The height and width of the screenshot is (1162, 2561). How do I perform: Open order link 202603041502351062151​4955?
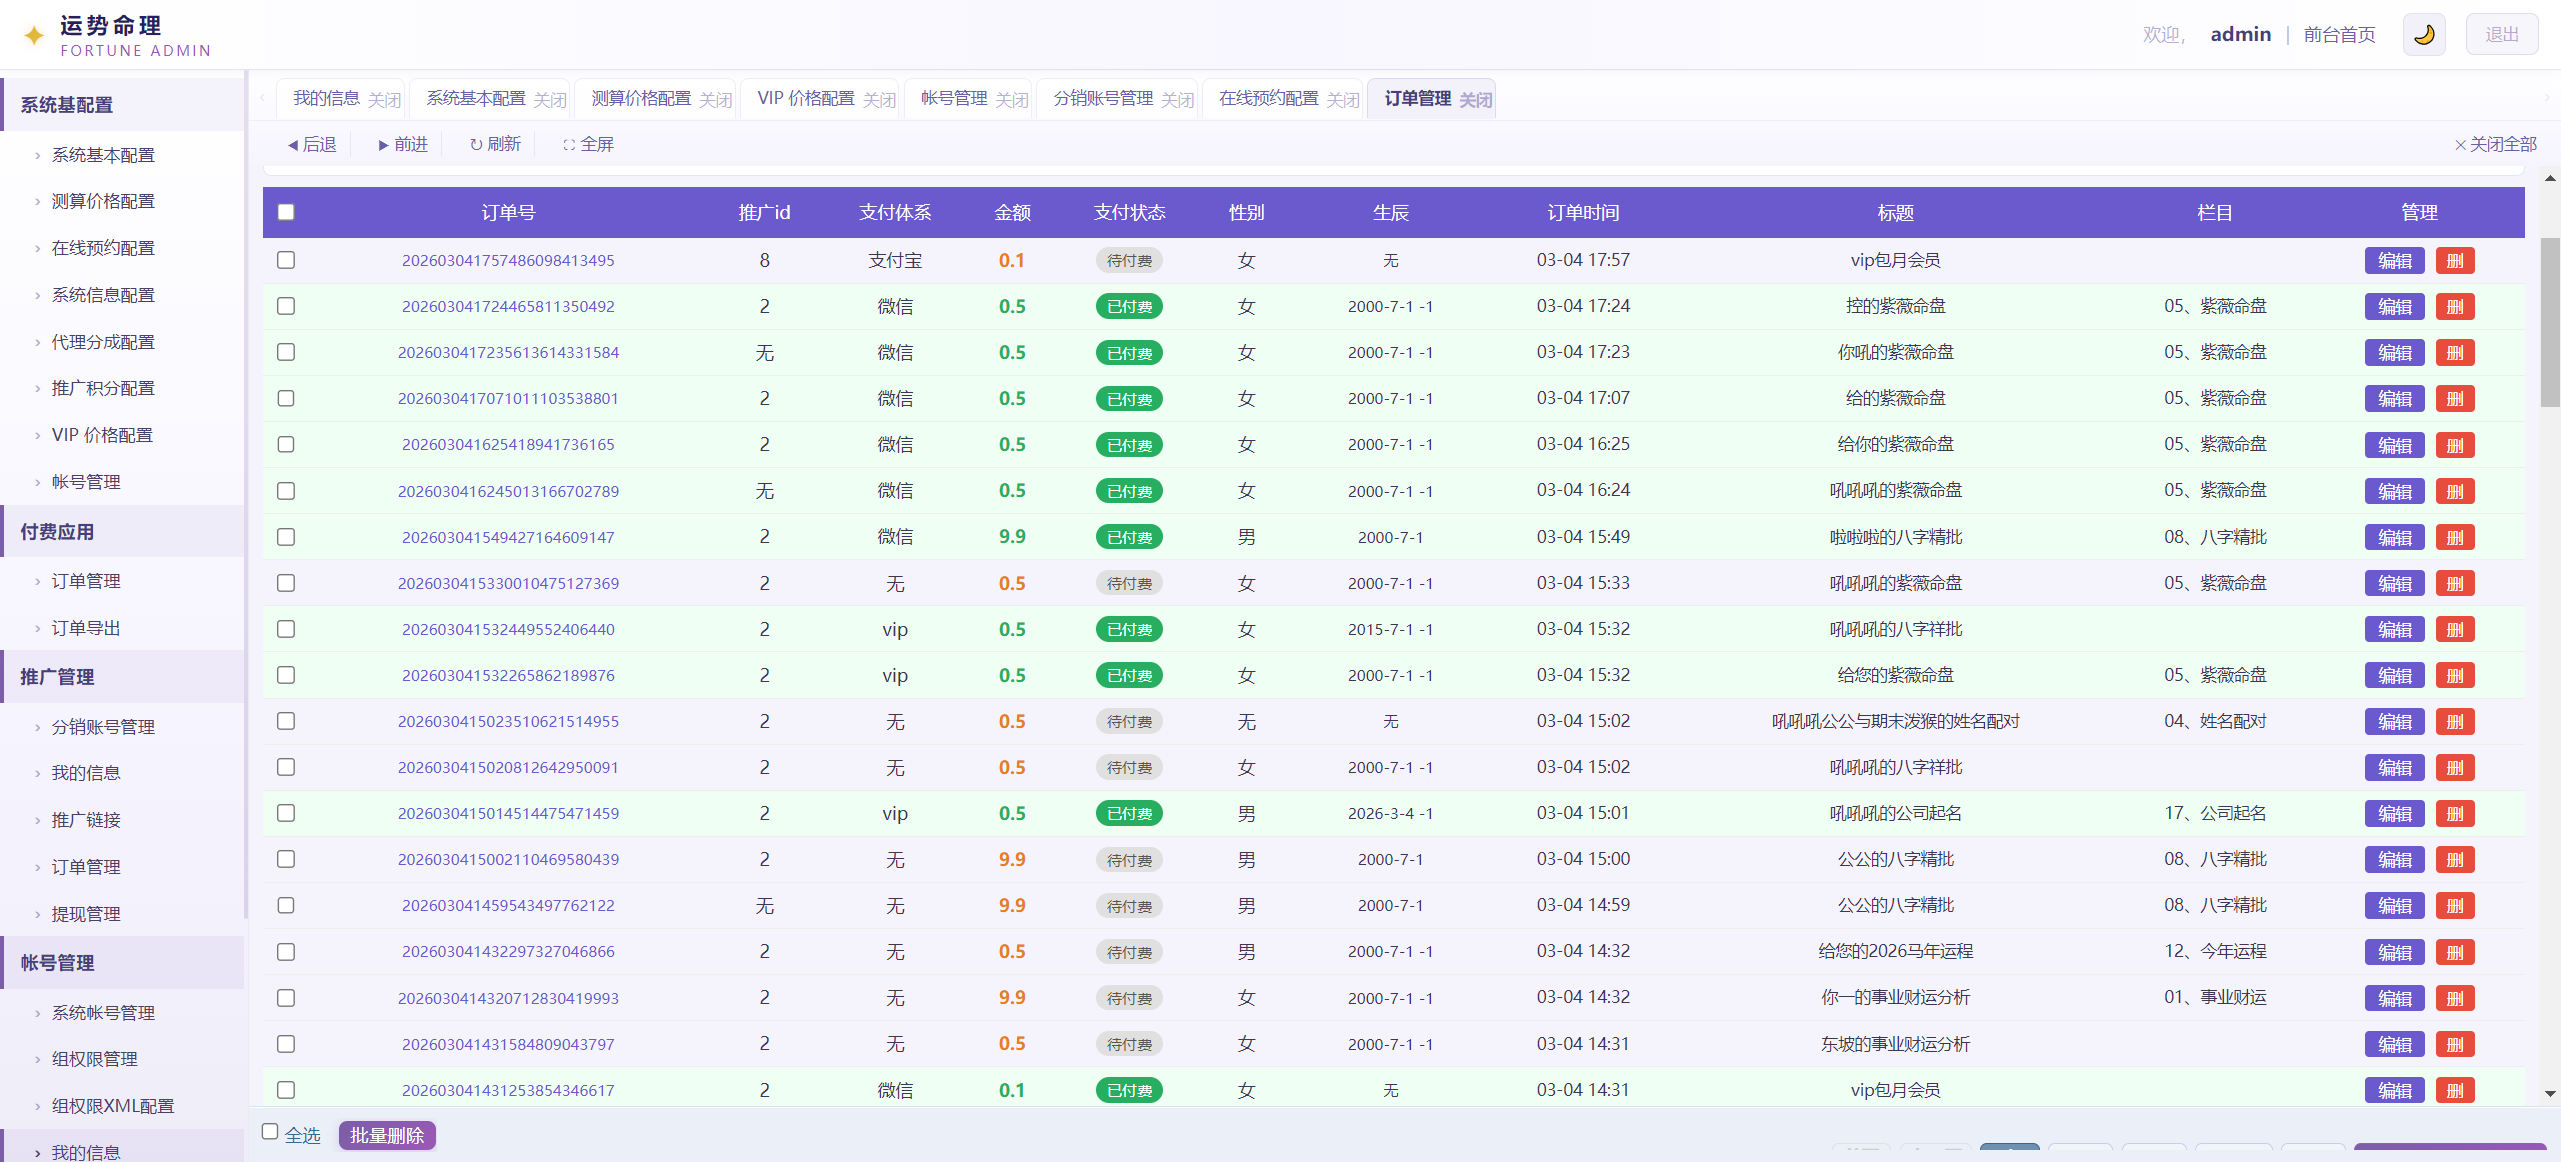(508, 721)
